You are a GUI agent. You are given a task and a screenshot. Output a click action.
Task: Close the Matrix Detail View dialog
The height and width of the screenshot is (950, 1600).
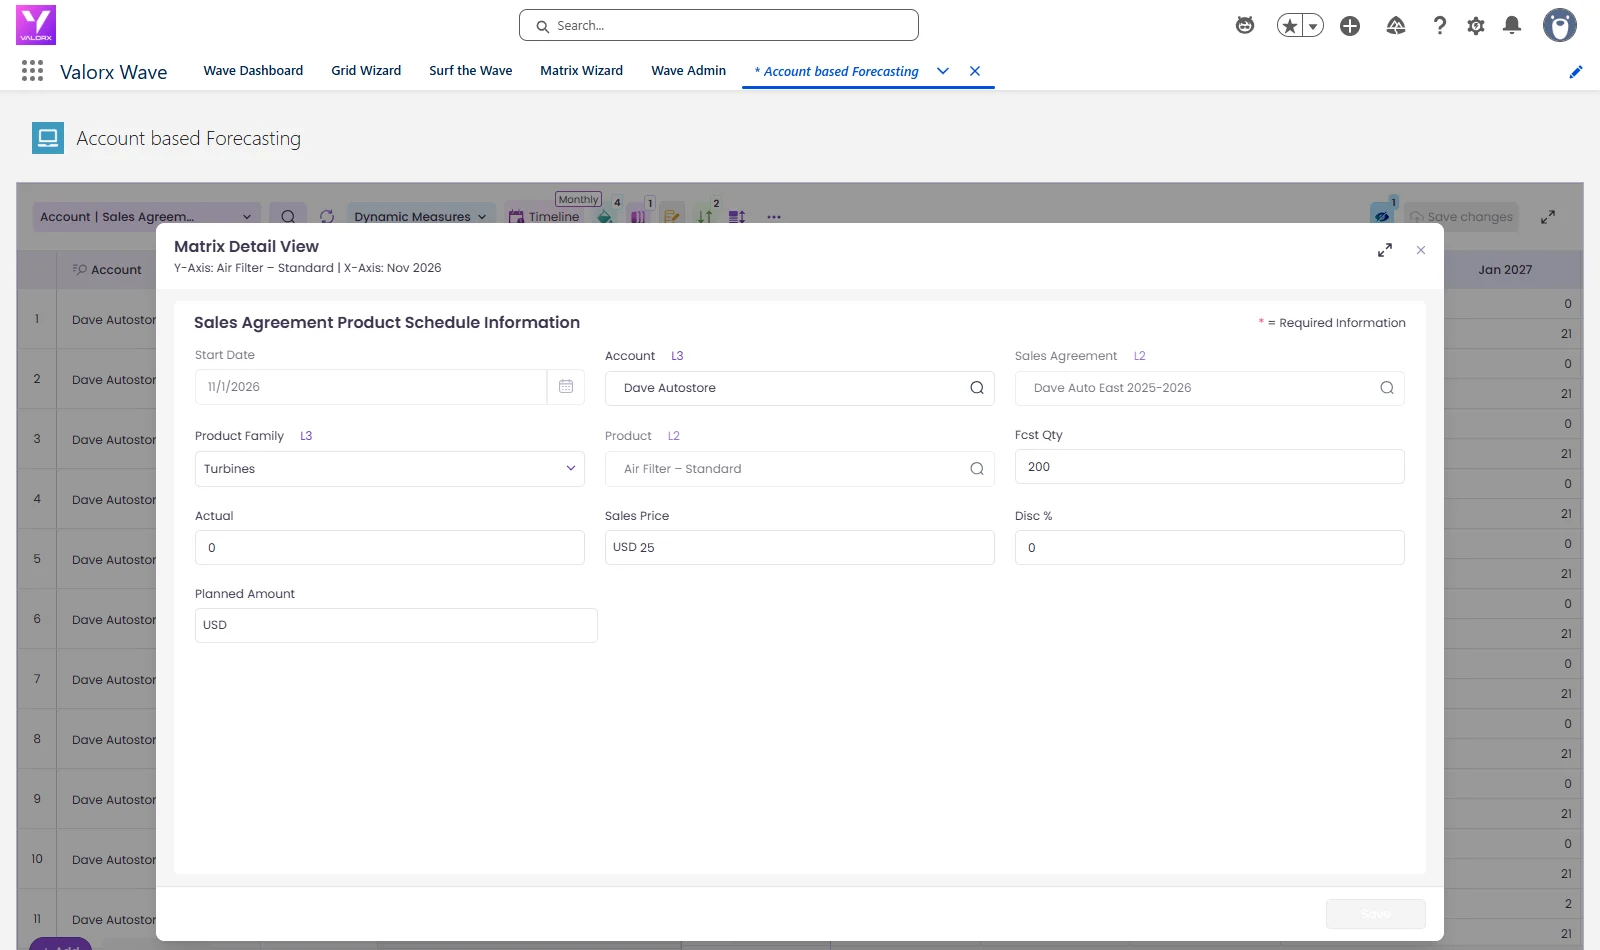[x=1421, y=250]
